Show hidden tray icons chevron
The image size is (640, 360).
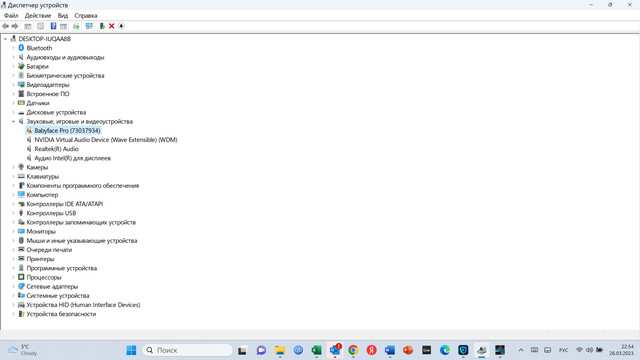(521, 350)
